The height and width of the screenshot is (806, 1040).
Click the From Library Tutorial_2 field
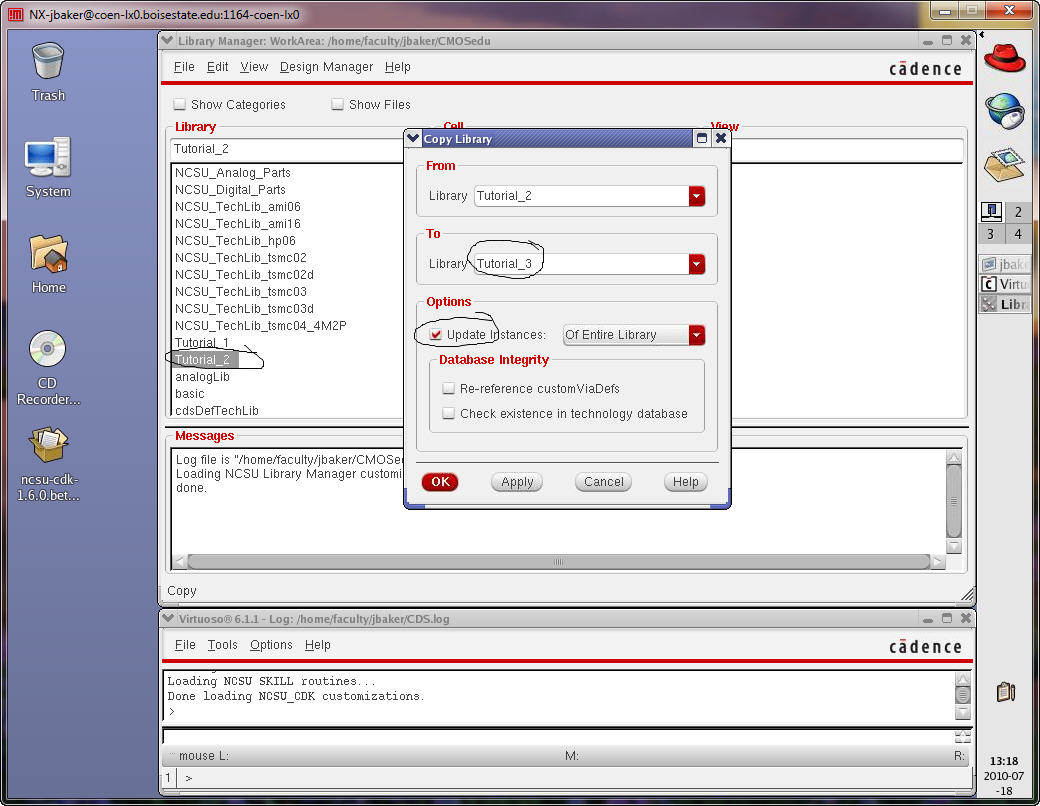[582, 196]
